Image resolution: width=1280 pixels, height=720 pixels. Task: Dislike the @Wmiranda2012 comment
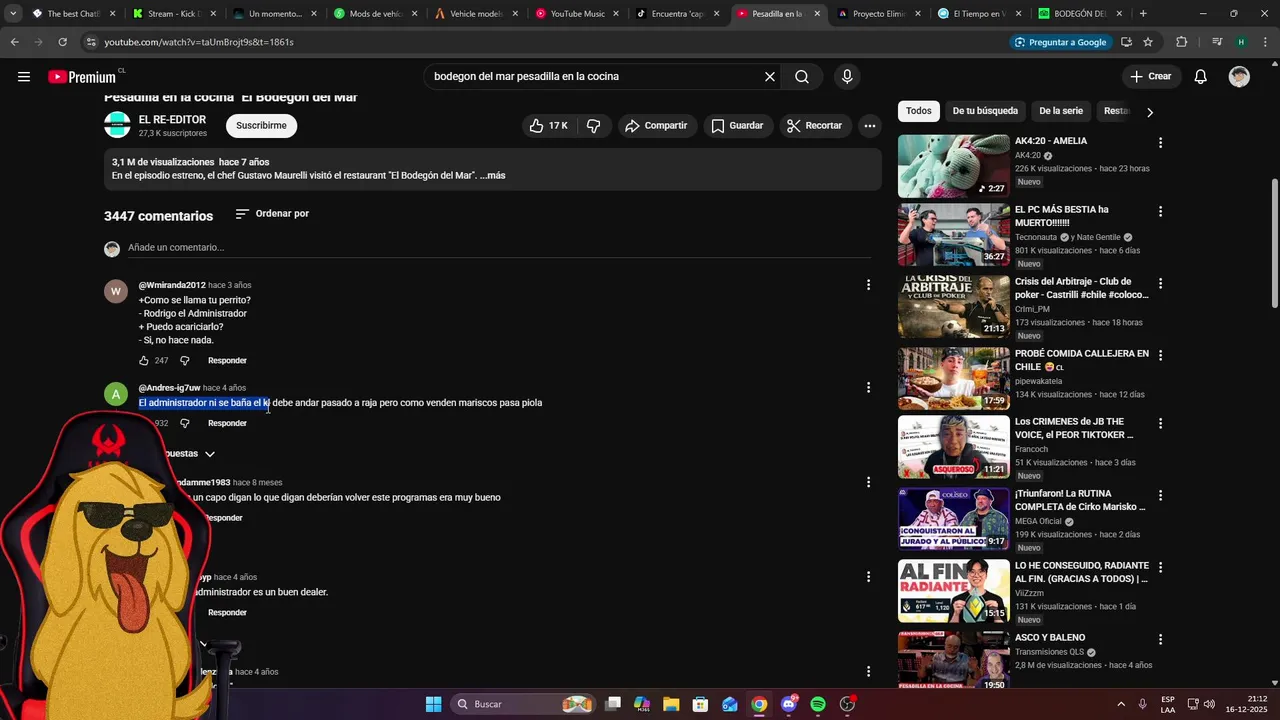coord(185,361)
